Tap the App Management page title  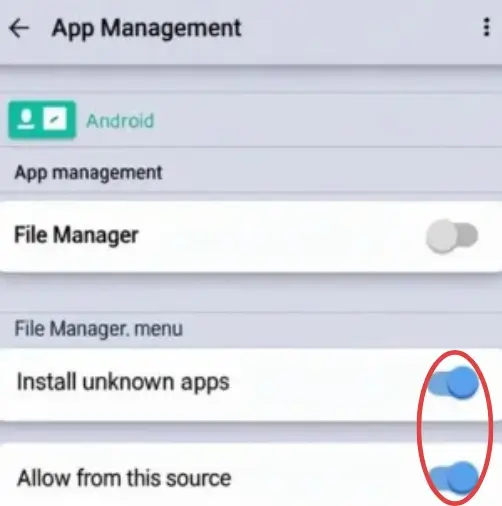[146, 29]
